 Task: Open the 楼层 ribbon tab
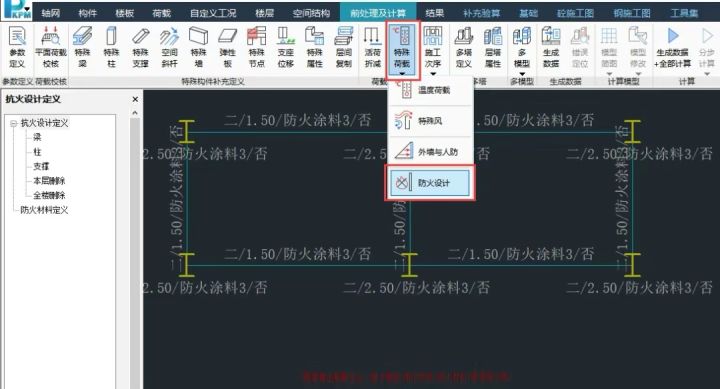pyautogui.click(x=264, y=13)
